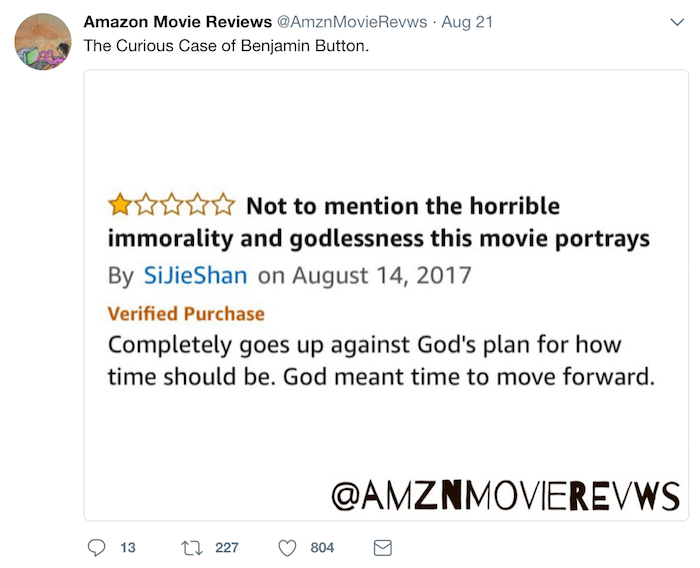Like the tweet with the heart icon
The height and width of the screenshot is (568, 700).
[x=288, y=548]
